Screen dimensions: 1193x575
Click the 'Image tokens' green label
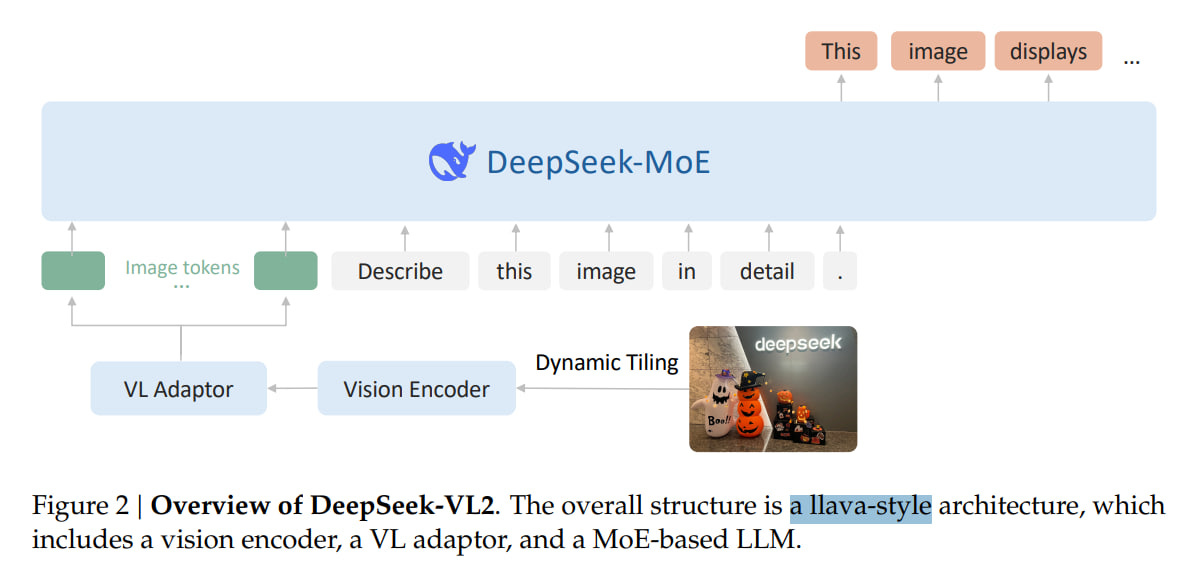[x=183, y=268]
